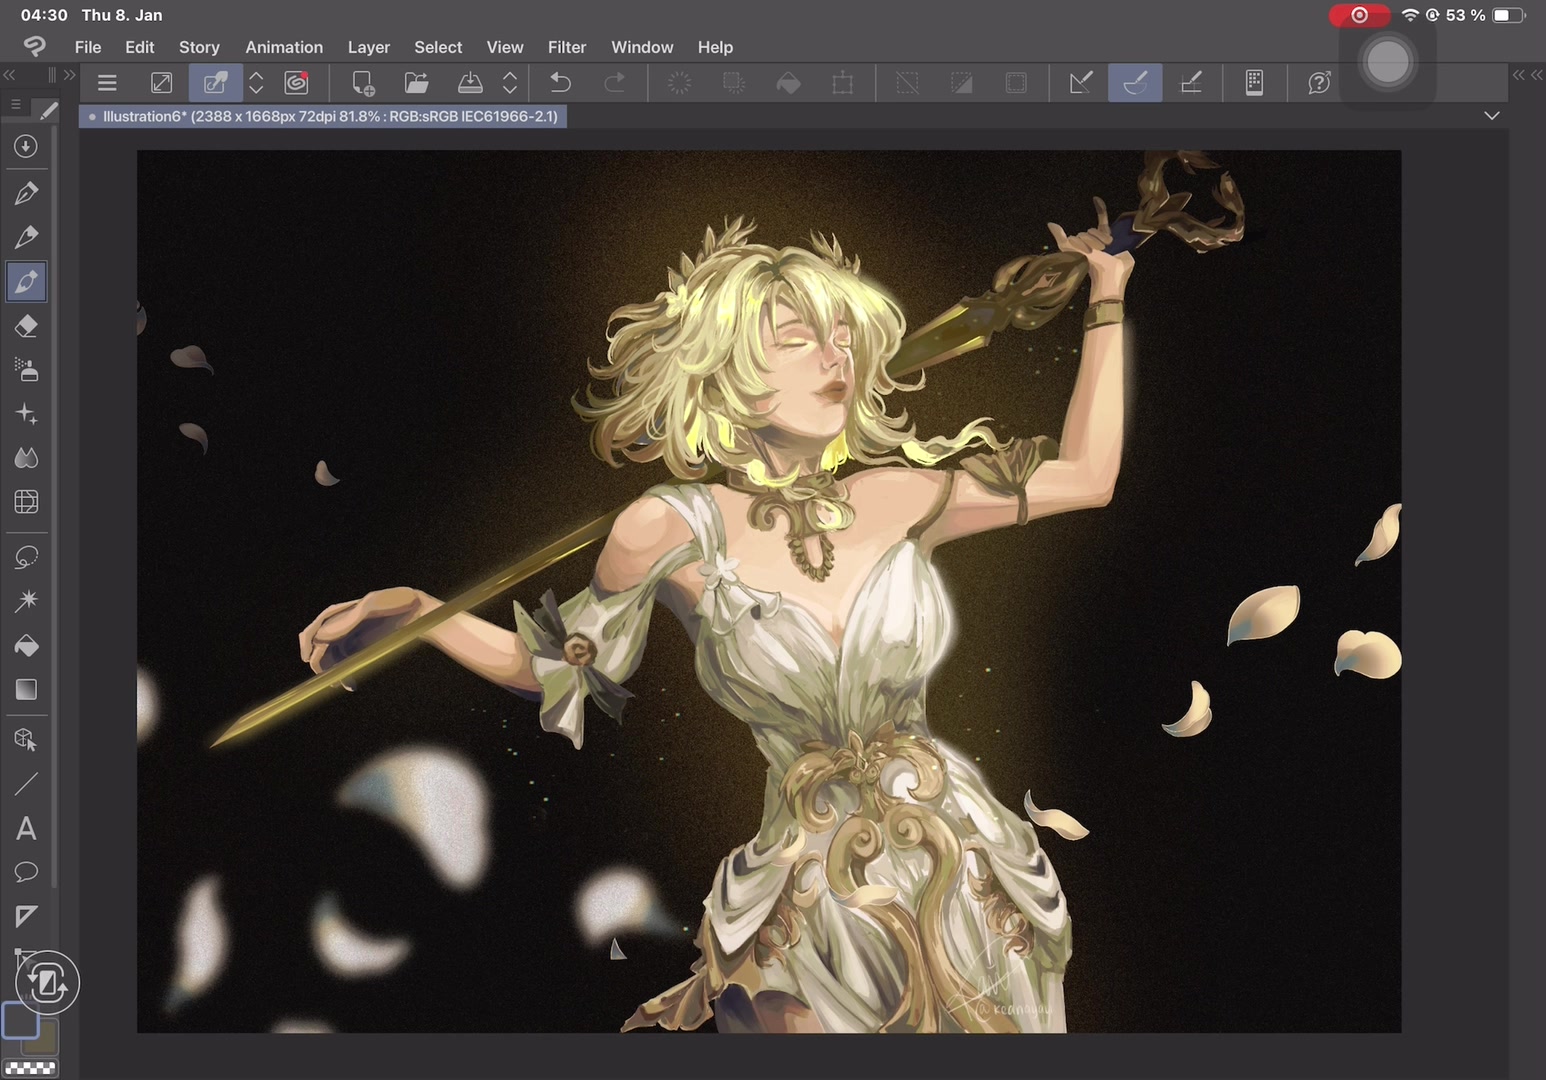Open a file with the folder icon
The image size is (1546, 1080).
click(416, 83)
